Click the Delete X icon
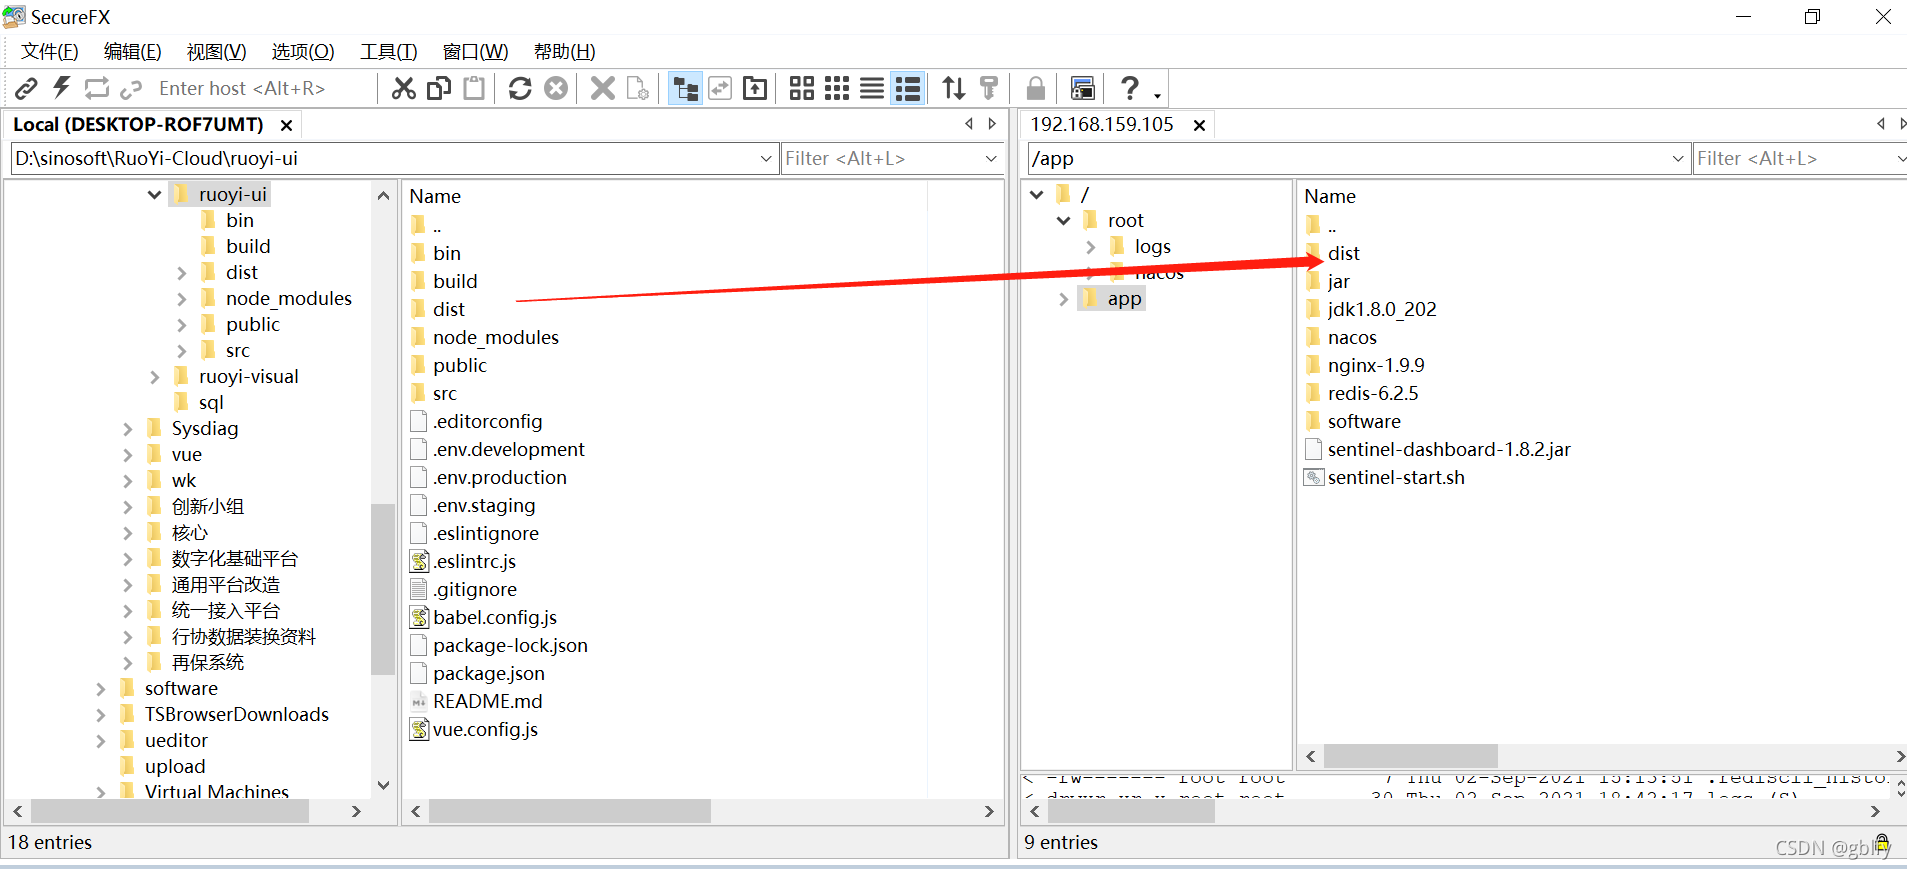Screen dimensions: 1907x869 [602, 88]
